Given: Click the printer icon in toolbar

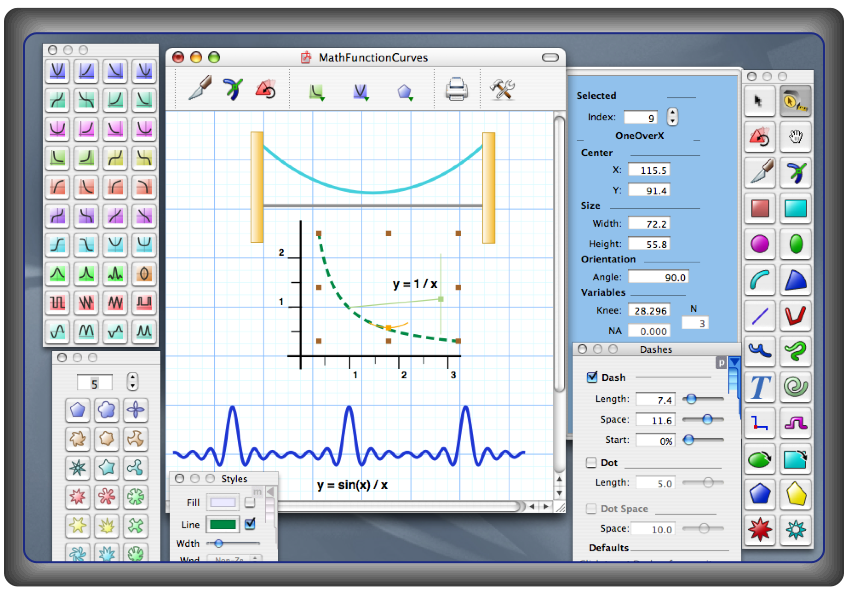Looking at the screenshot, I should (x=456, y=89).
